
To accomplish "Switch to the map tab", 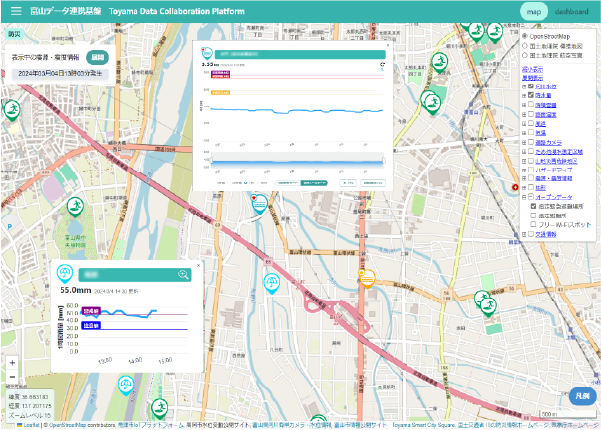I will (534, 11).
